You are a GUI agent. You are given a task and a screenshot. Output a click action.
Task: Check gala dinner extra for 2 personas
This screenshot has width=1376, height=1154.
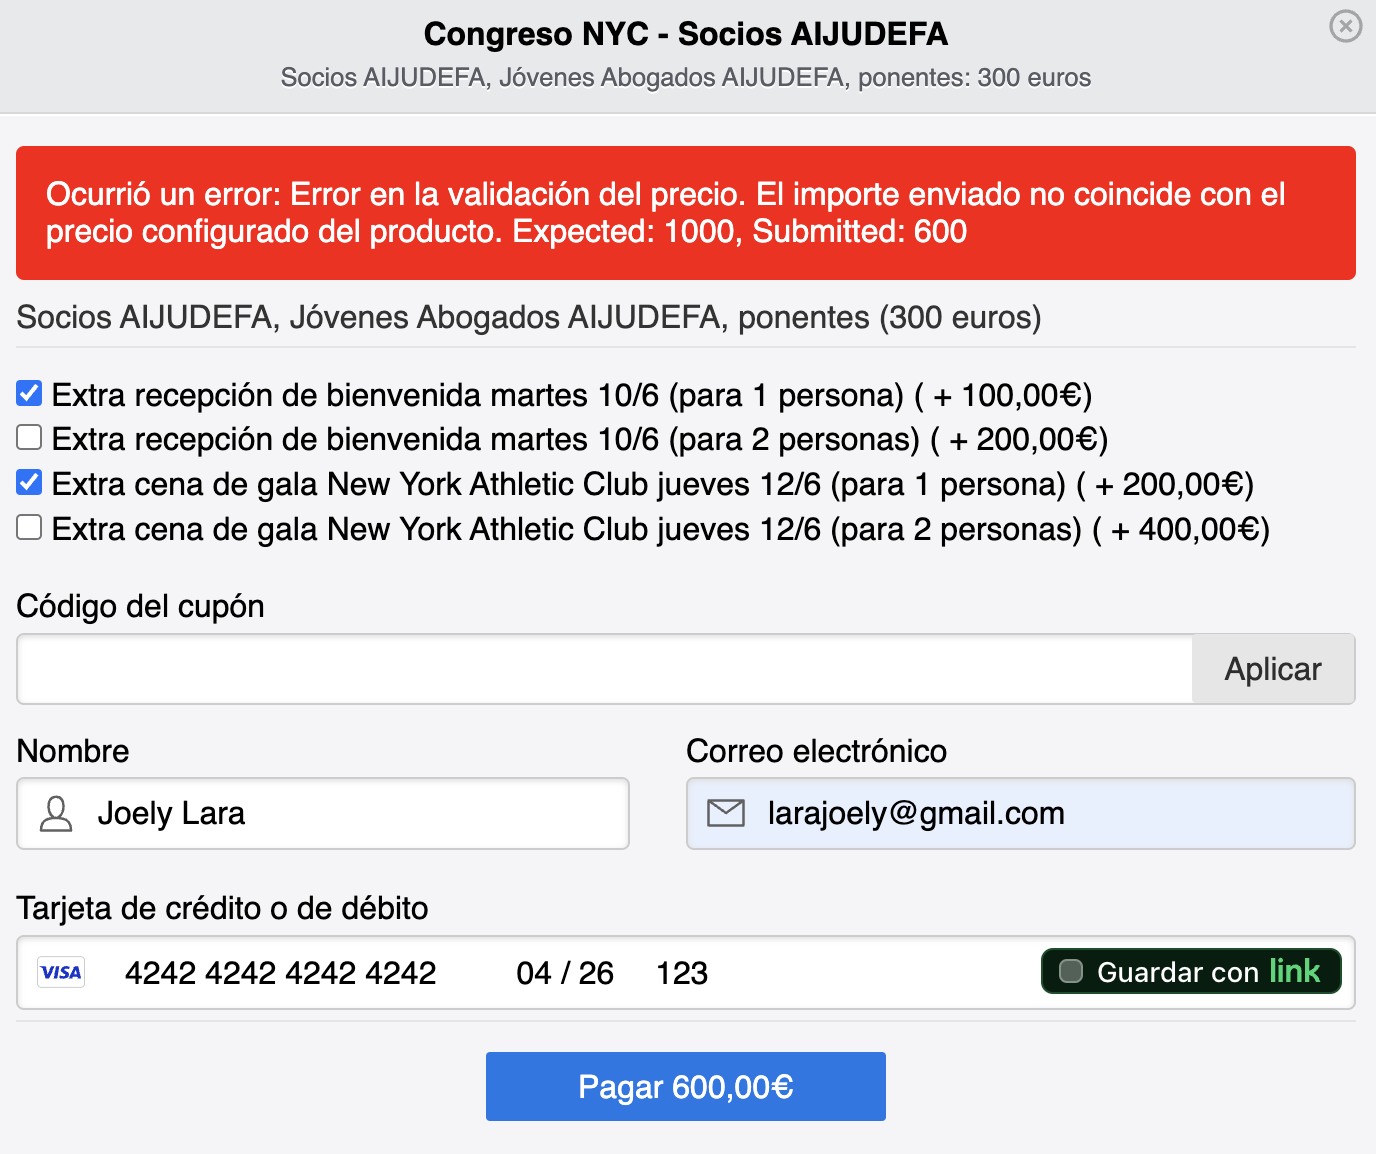(x=30, y=527)
